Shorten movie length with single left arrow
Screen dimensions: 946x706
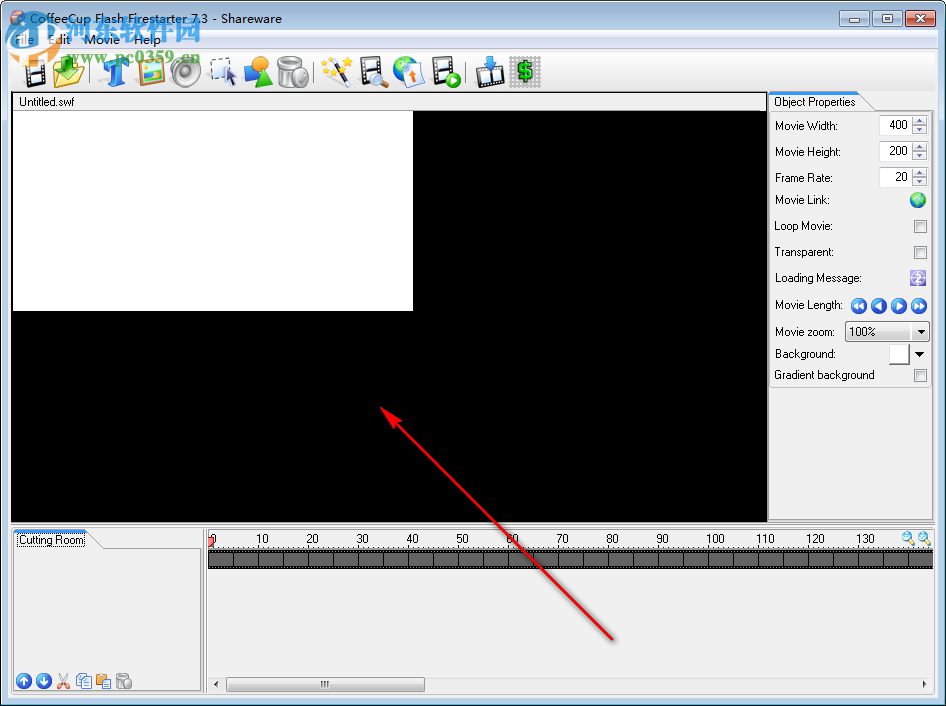(878, 306)
